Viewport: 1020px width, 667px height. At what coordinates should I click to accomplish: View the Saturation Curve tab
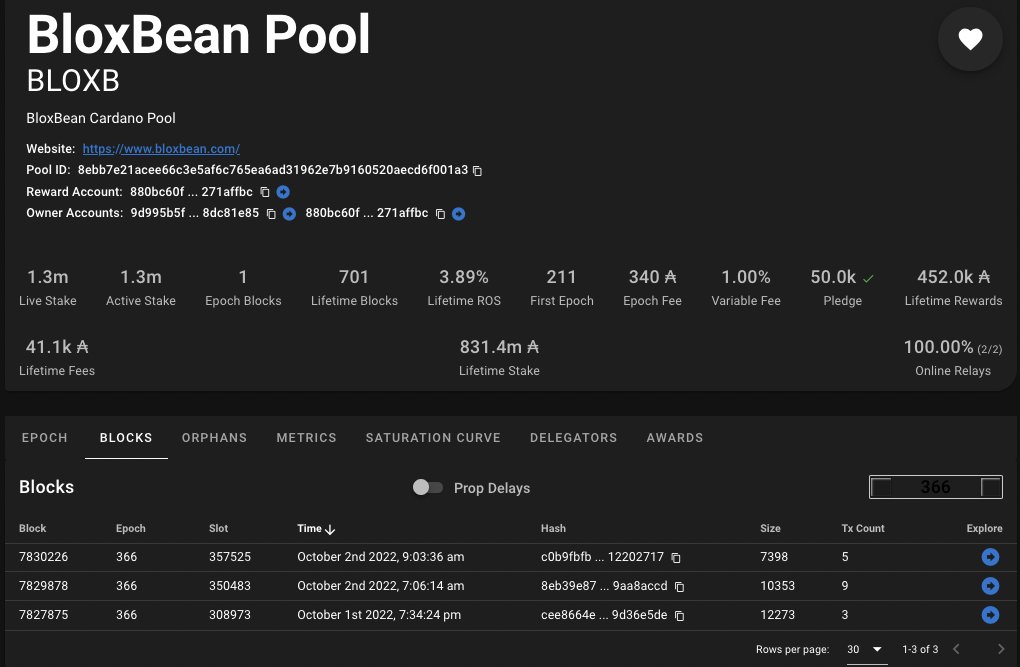click(x=433, y=438)
